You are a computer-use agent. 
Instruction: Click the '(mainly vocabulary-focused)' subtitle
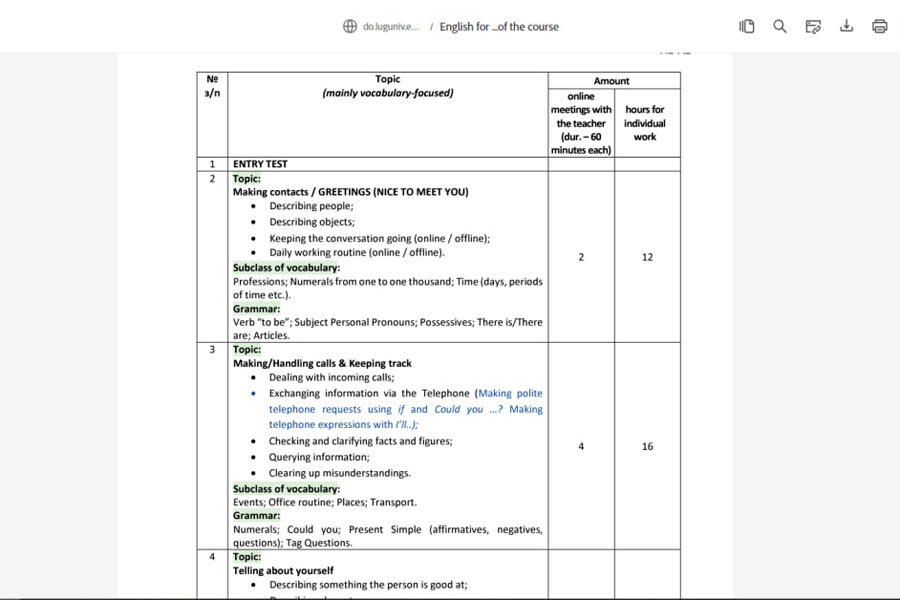(x=387, y=94)
